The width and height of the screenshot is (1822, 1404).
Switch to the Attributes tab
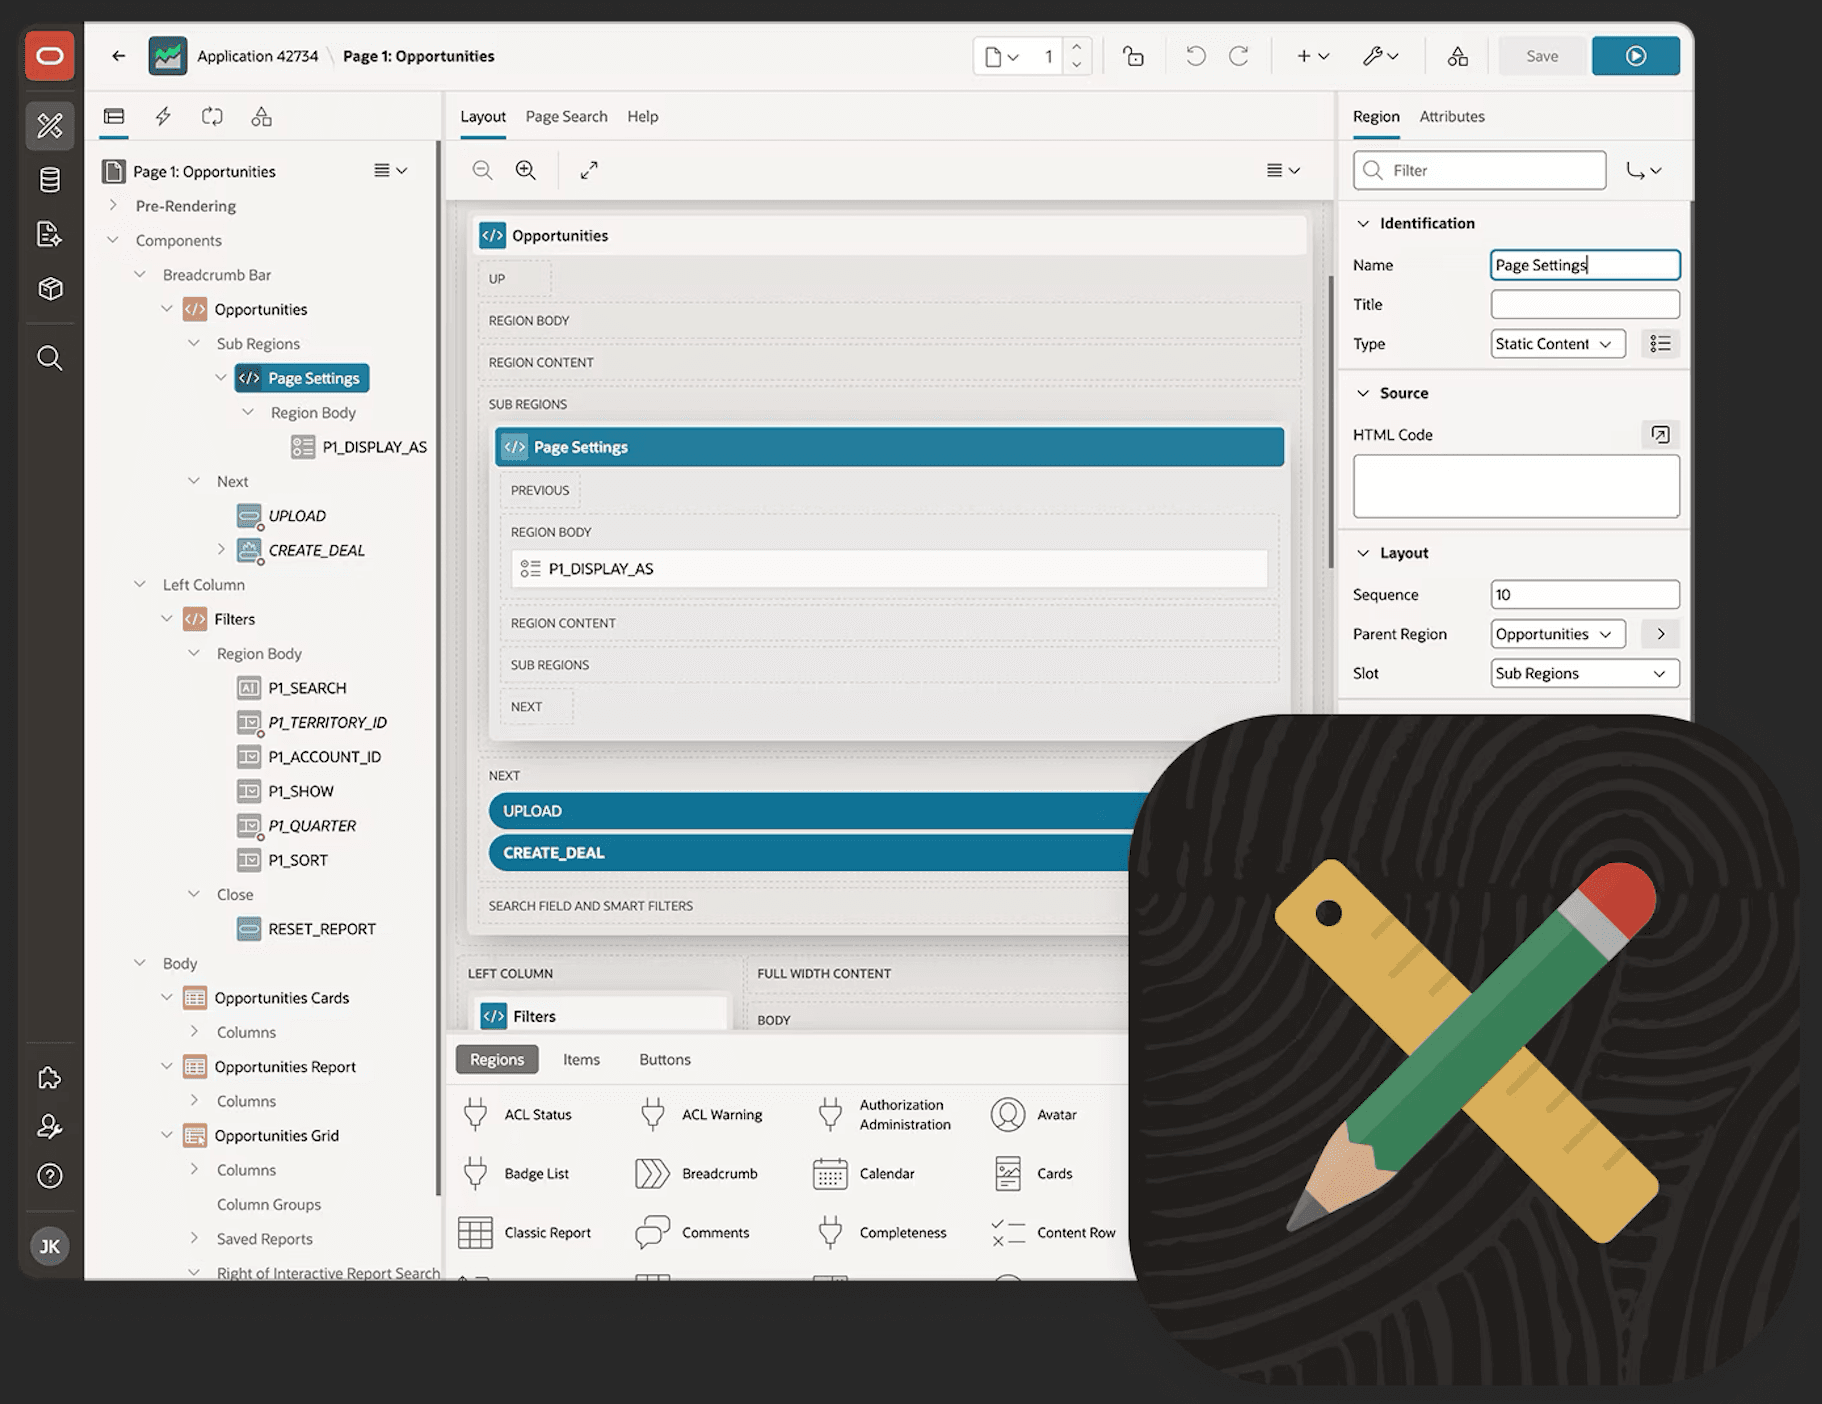(1452, 116)
